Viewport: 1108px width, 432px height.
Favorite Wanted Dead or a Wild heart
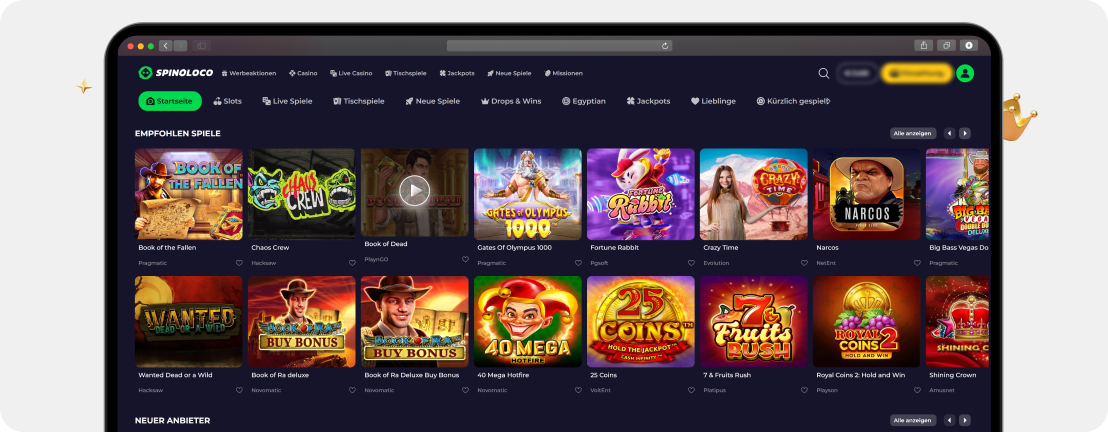[239, 390]
